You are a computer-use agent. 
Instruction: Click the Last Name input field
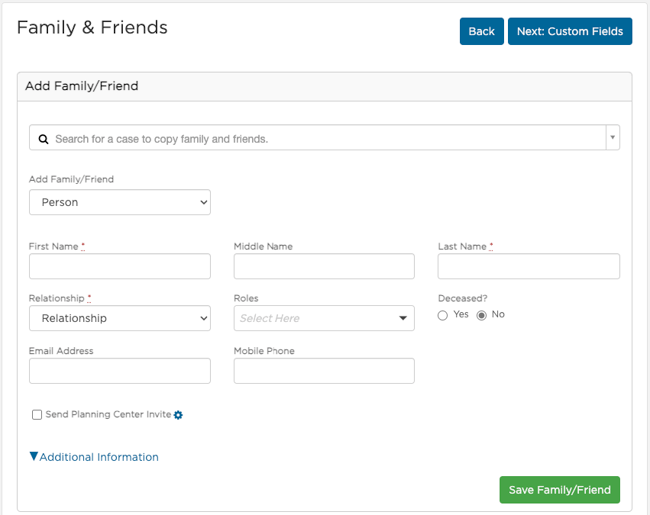(x=529, y=266)
